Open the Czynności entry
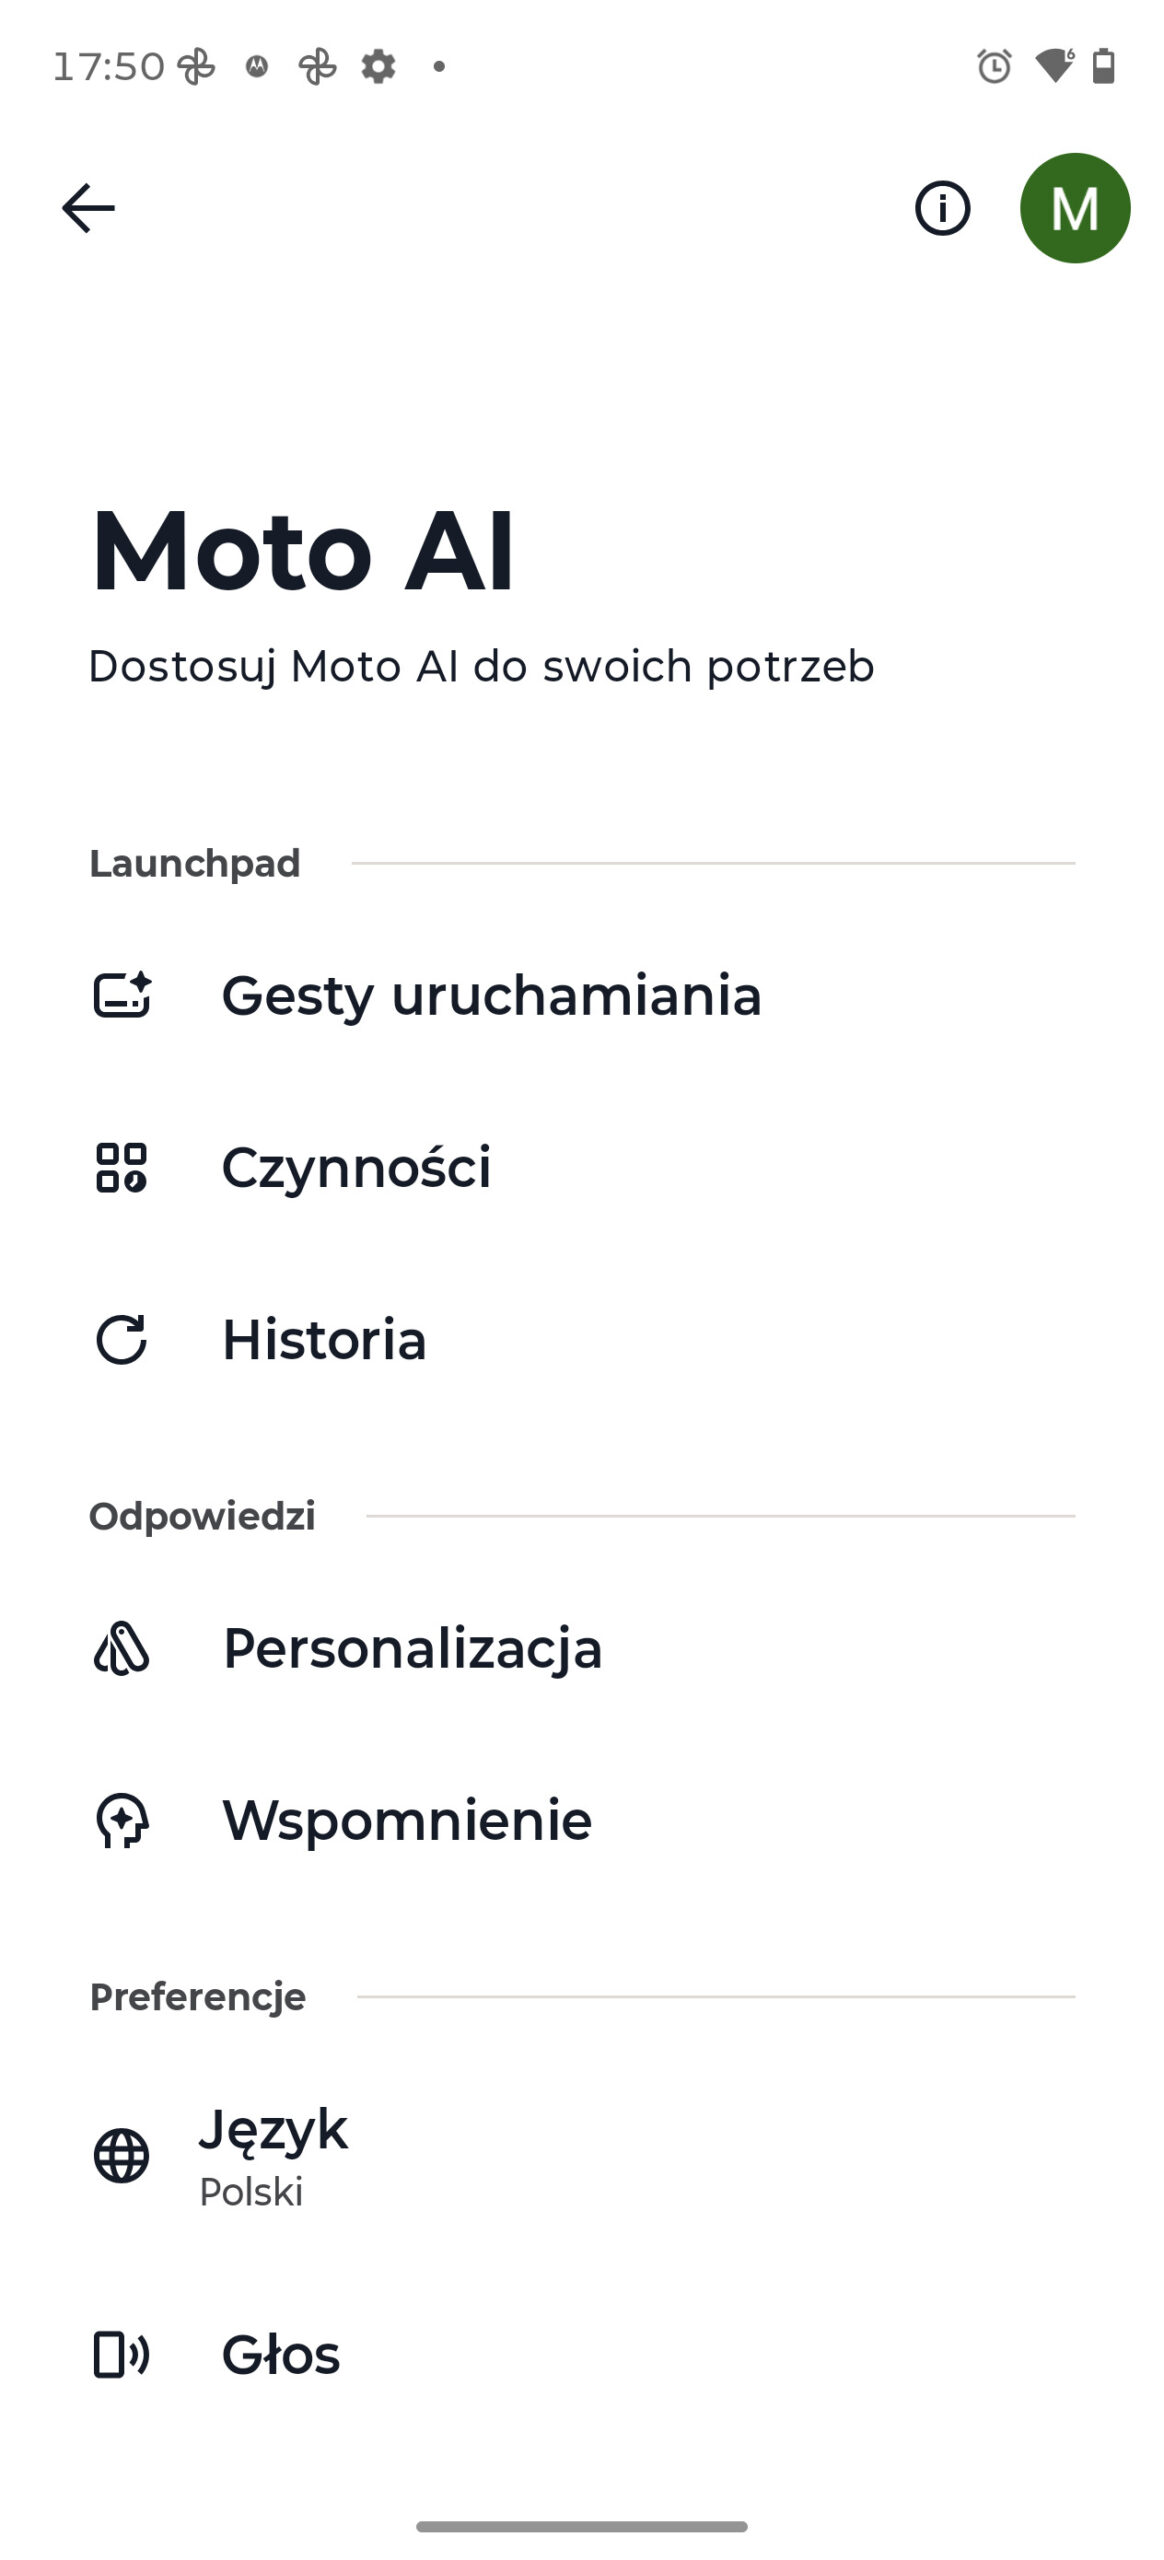The width and height of the screenshot is (1164, 2560). pos(582,1167)
